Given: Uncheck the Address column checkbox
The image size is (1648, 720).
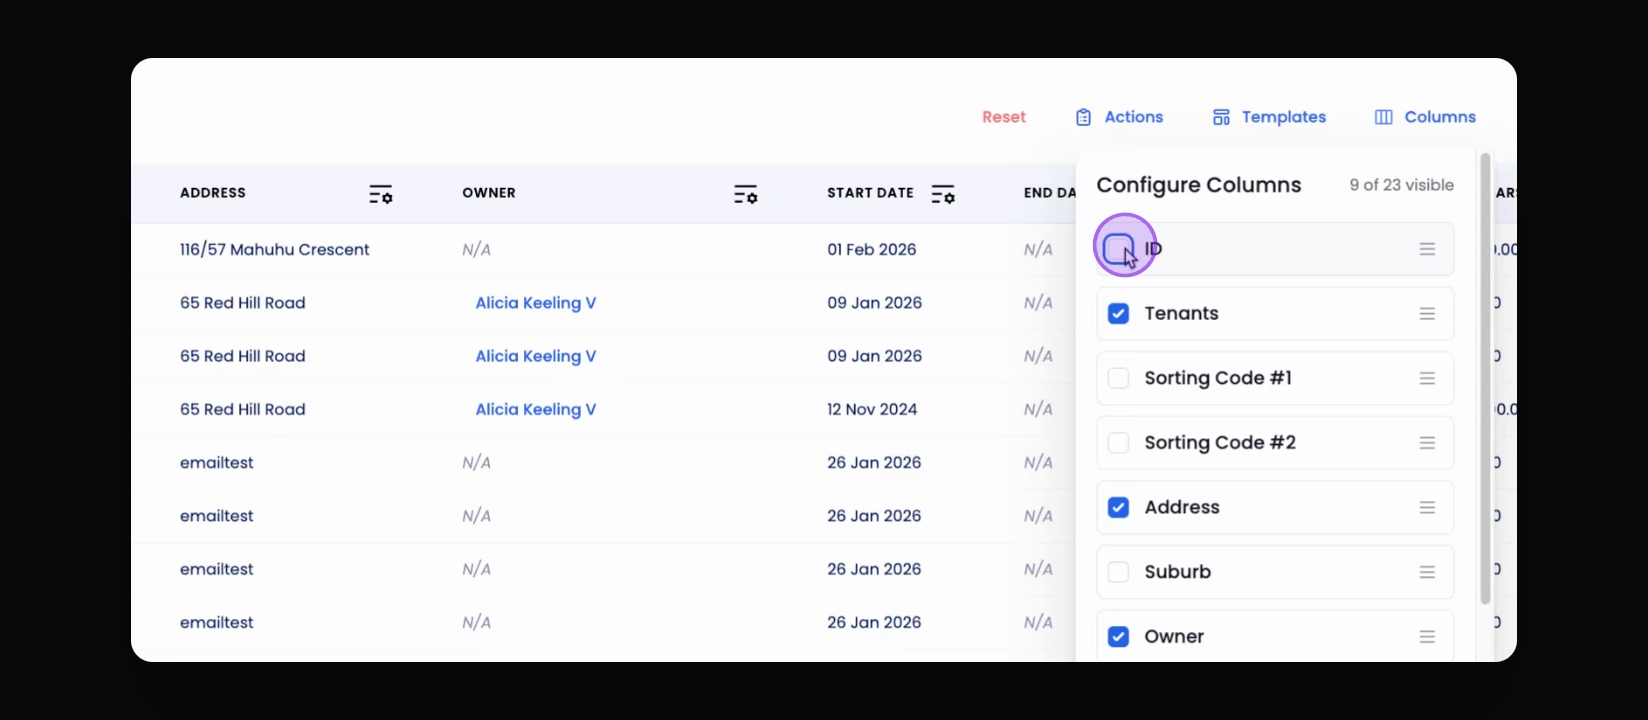Looking at the screenshot, I should tap(1119, 508).
